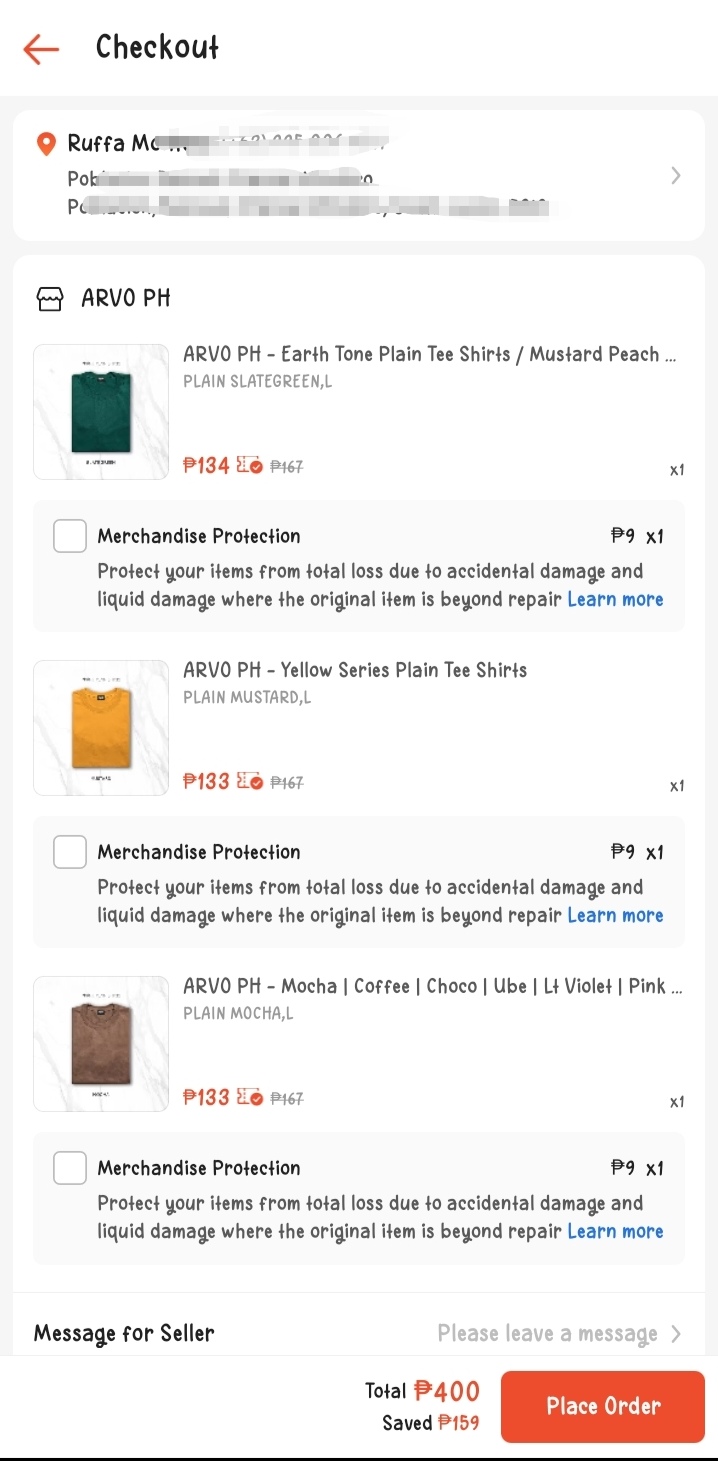Tap the discount badge beside ₱134 price
Image resolution: width=718 pixels, height=1461 pixels.
249,465
